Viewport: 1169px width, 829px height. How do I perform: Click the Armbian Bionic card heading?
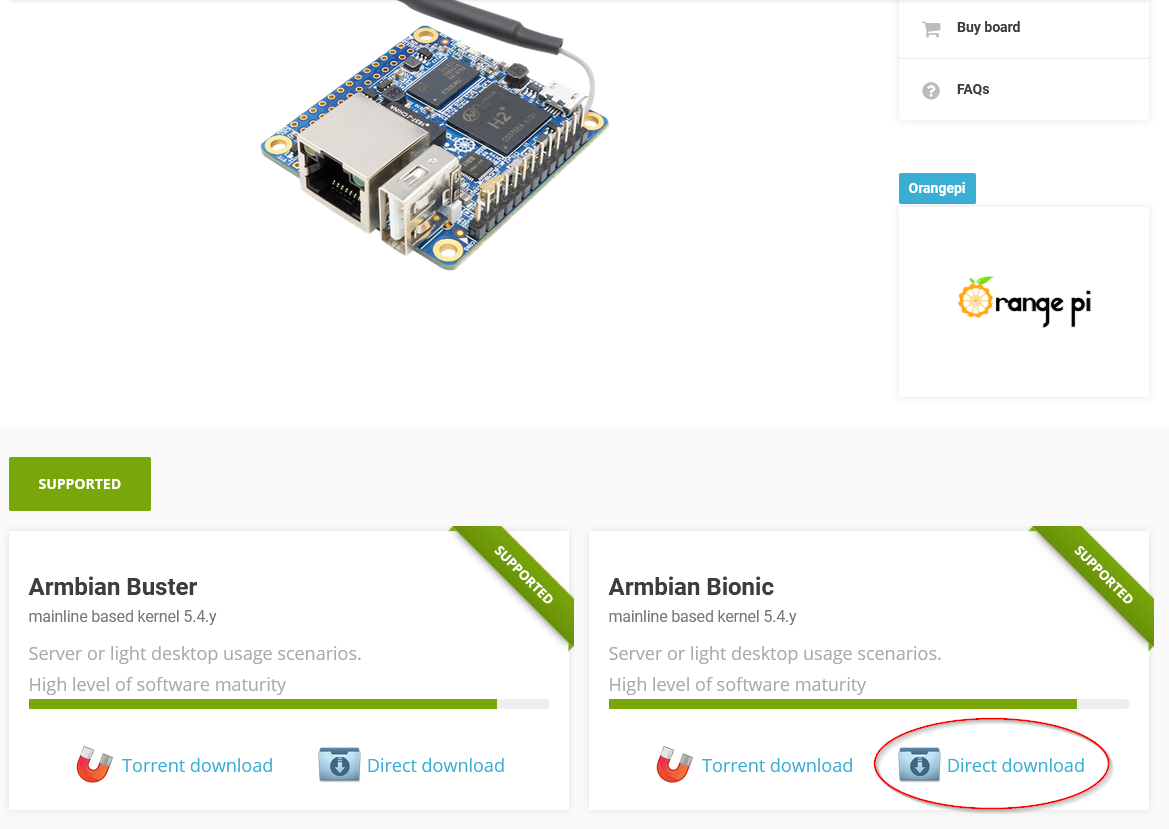(x=691, y=587)
